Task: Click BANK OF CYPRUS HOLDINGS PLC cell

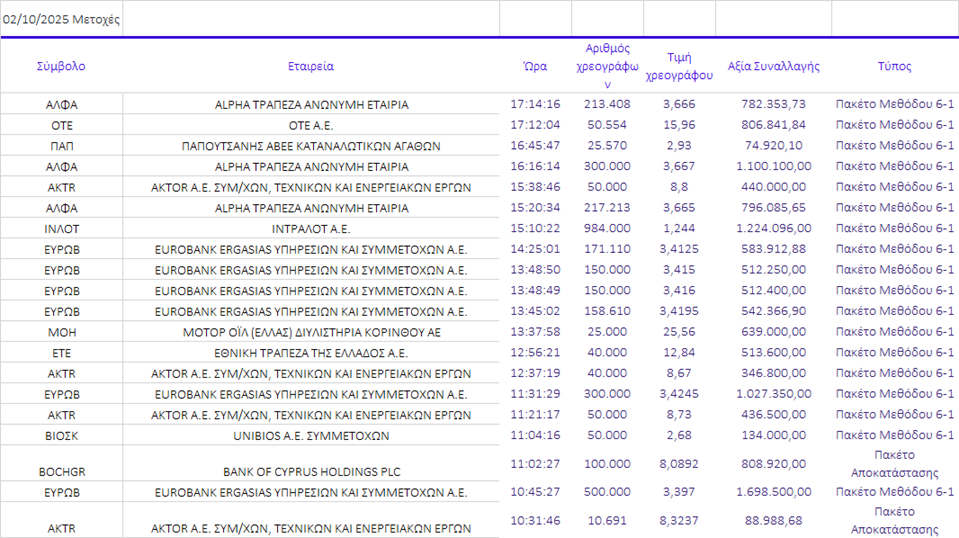Action: (311, 472)
